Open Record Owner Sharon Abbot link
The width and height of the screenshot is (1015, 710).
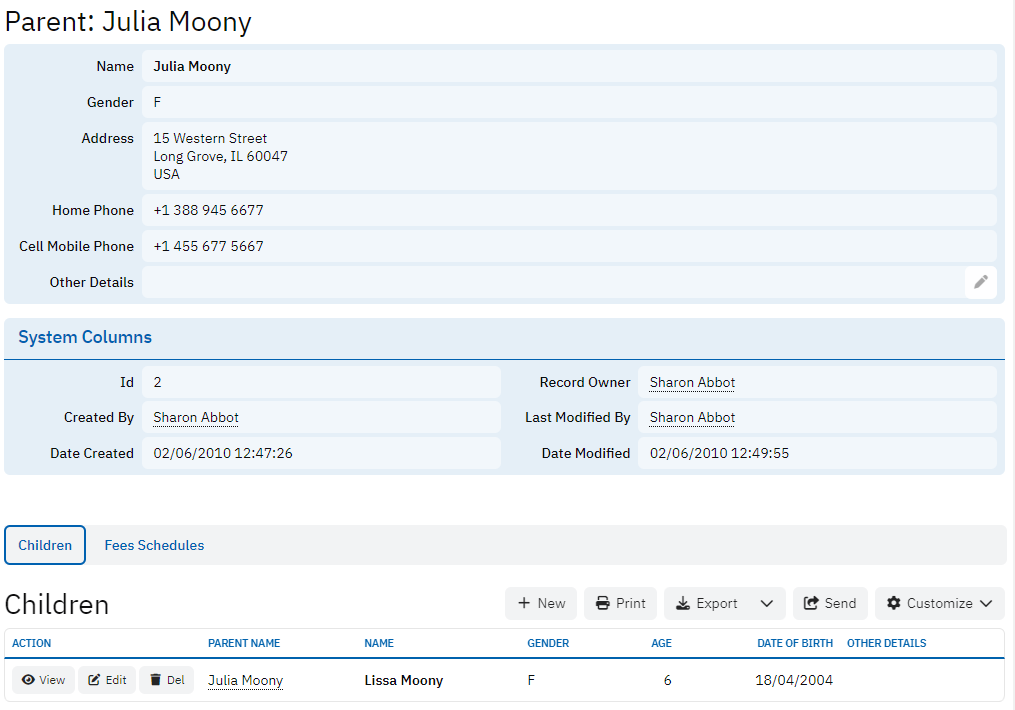692,382
